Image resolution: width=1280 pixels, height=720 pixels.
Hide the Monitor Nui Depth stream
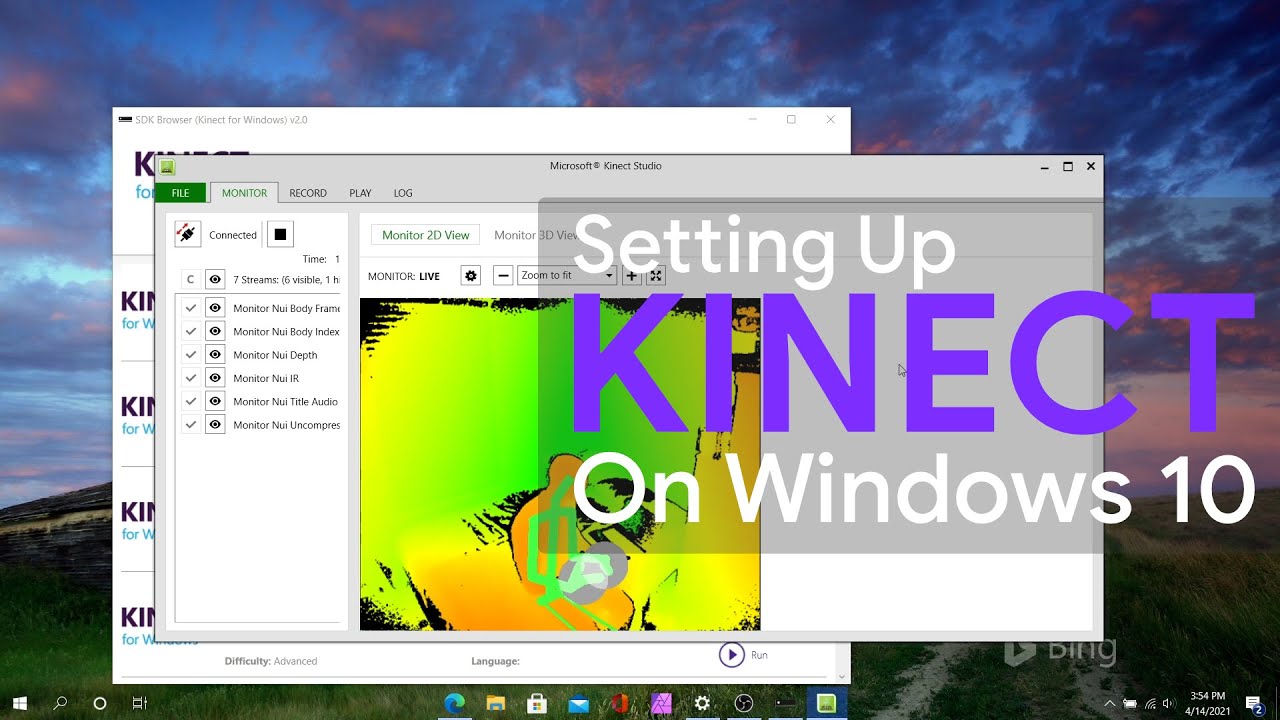tap(214, 354)
